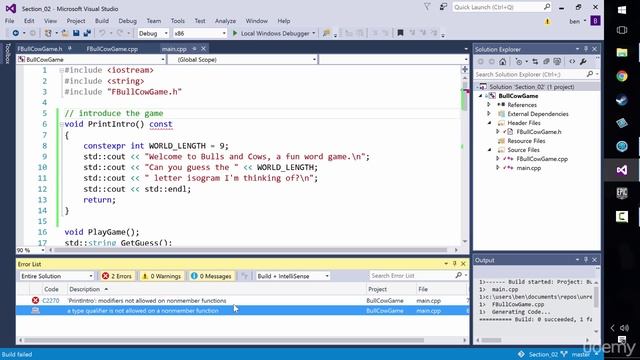Open Toolbox side tab
640x360 pixels.
7,53
